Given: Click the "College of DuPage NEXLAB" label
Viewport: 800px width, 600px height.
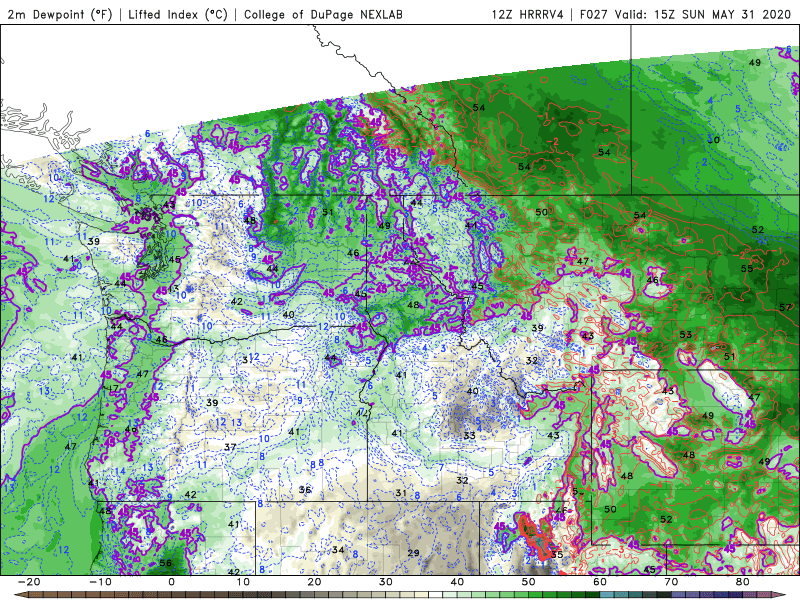Looking at the screenshot, I should (323, 14).
